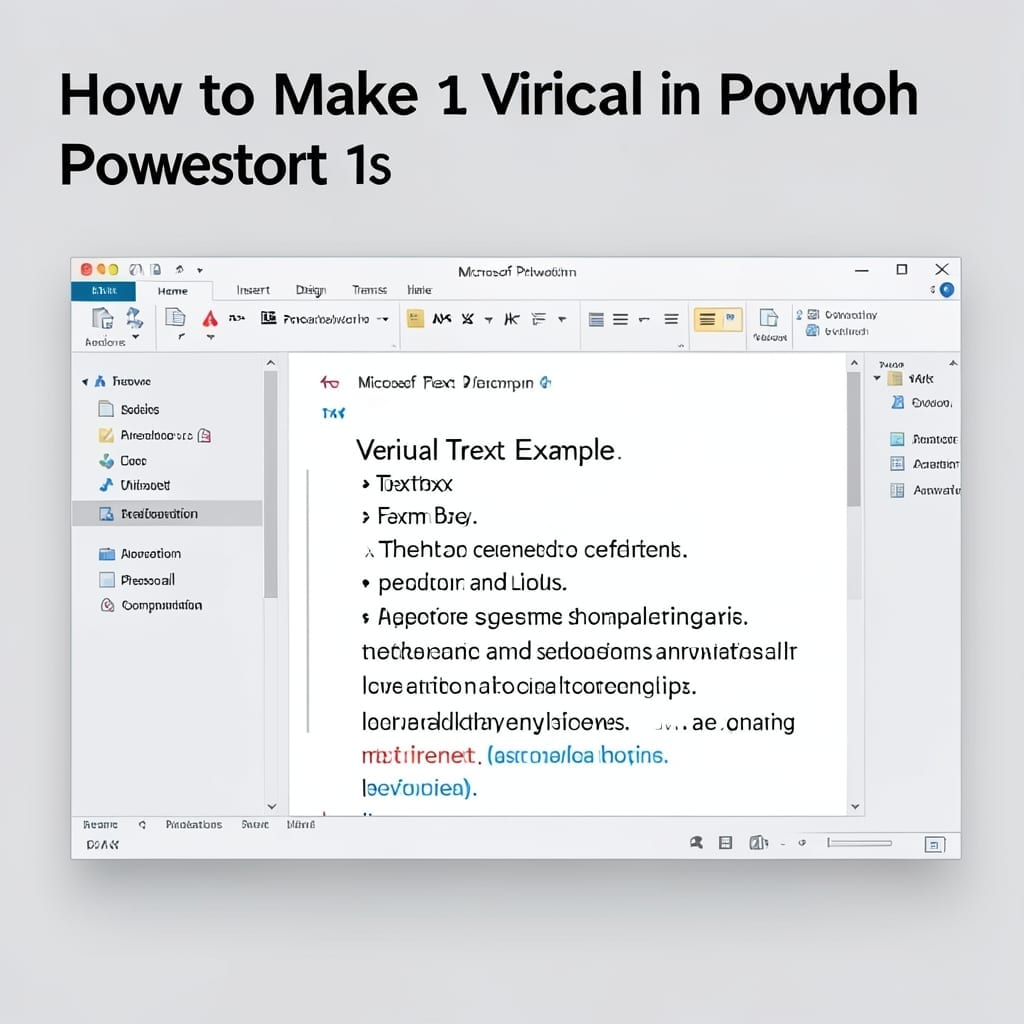Open the blue File tab

[x=103, y=291]
